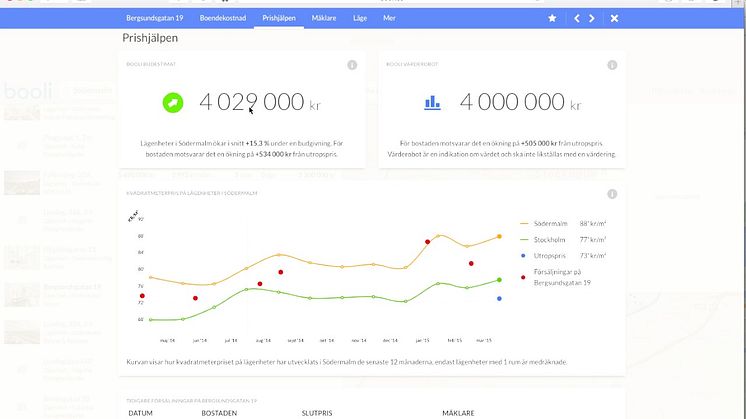
Task: Open the Bergsundsgatan 19 tab
Action: pos(155,18)
